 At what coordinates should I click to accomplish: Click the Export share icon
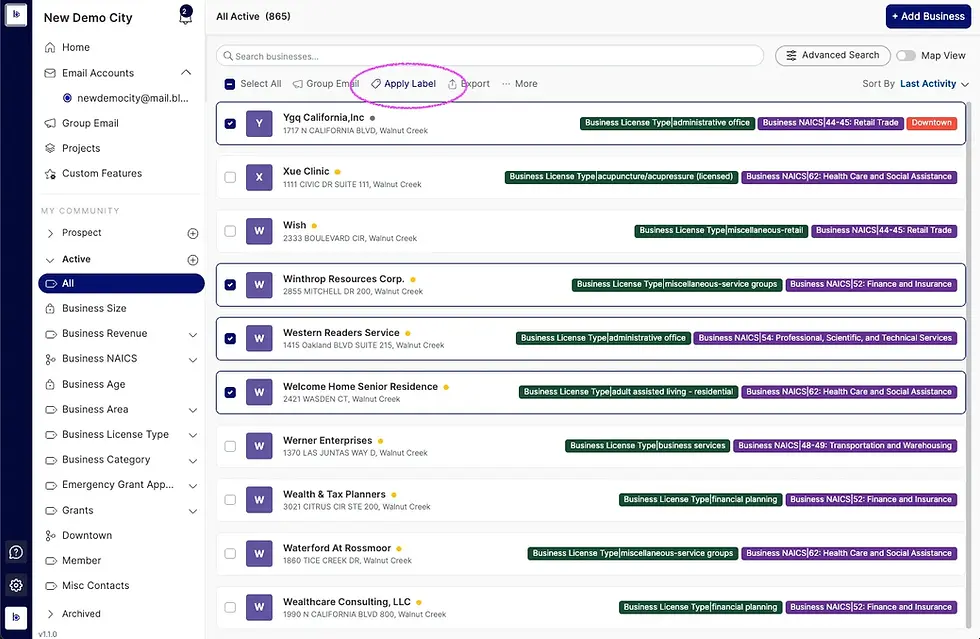(452, 84)
